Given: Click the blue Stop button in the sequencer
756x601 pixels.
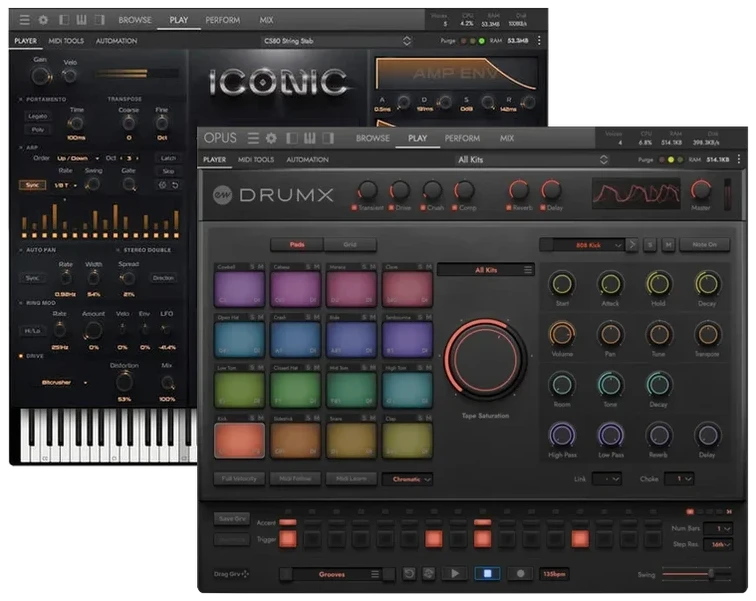Looking at the screenshot, I should click(487, 574).
